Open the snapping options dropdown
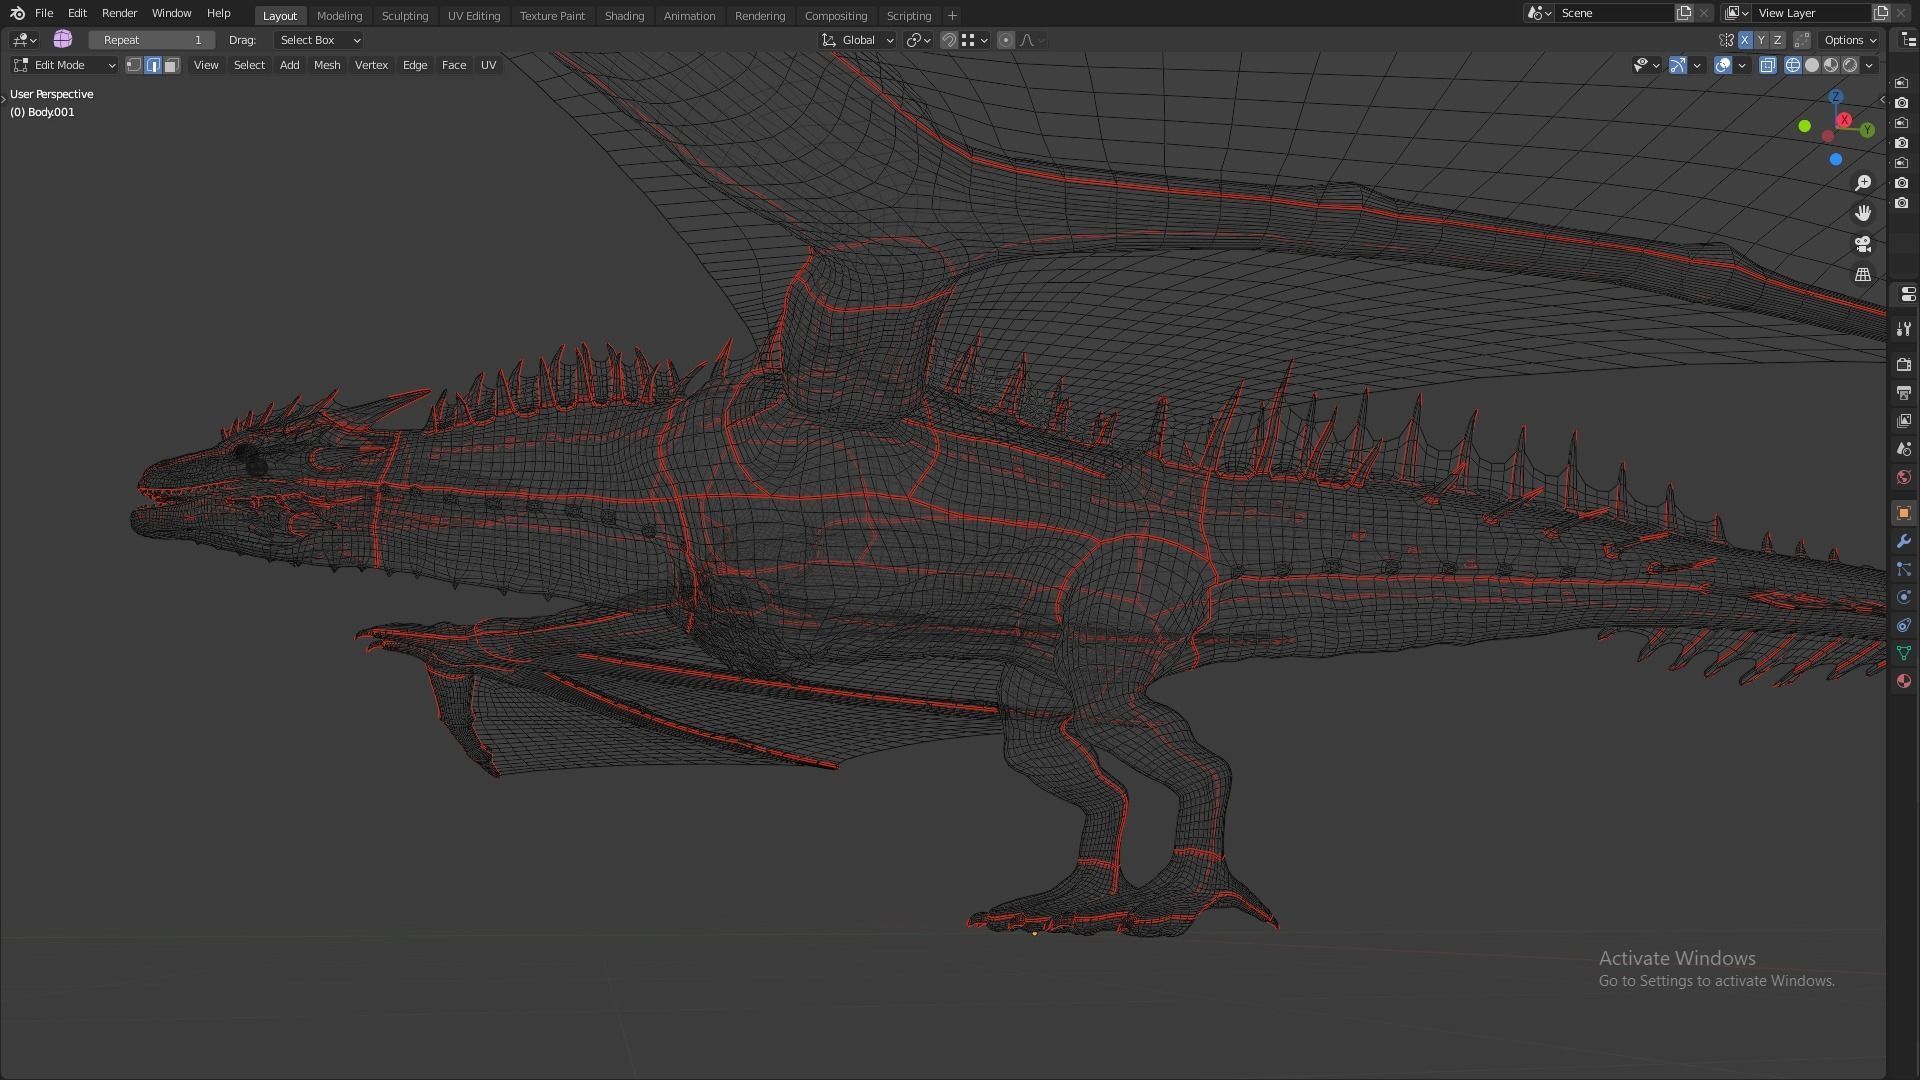 click(x=974, y=40)
